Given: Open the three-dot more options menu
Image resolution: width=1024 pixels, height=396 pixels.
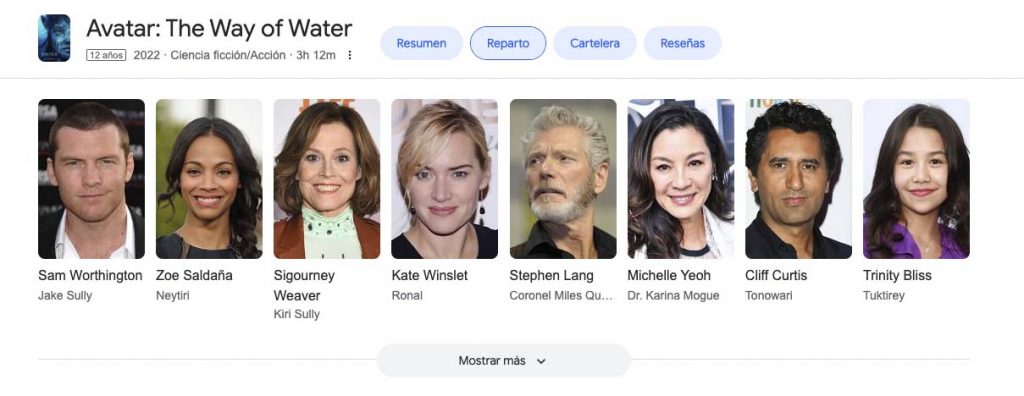Looking at the screenshot, I should [349, 55].
